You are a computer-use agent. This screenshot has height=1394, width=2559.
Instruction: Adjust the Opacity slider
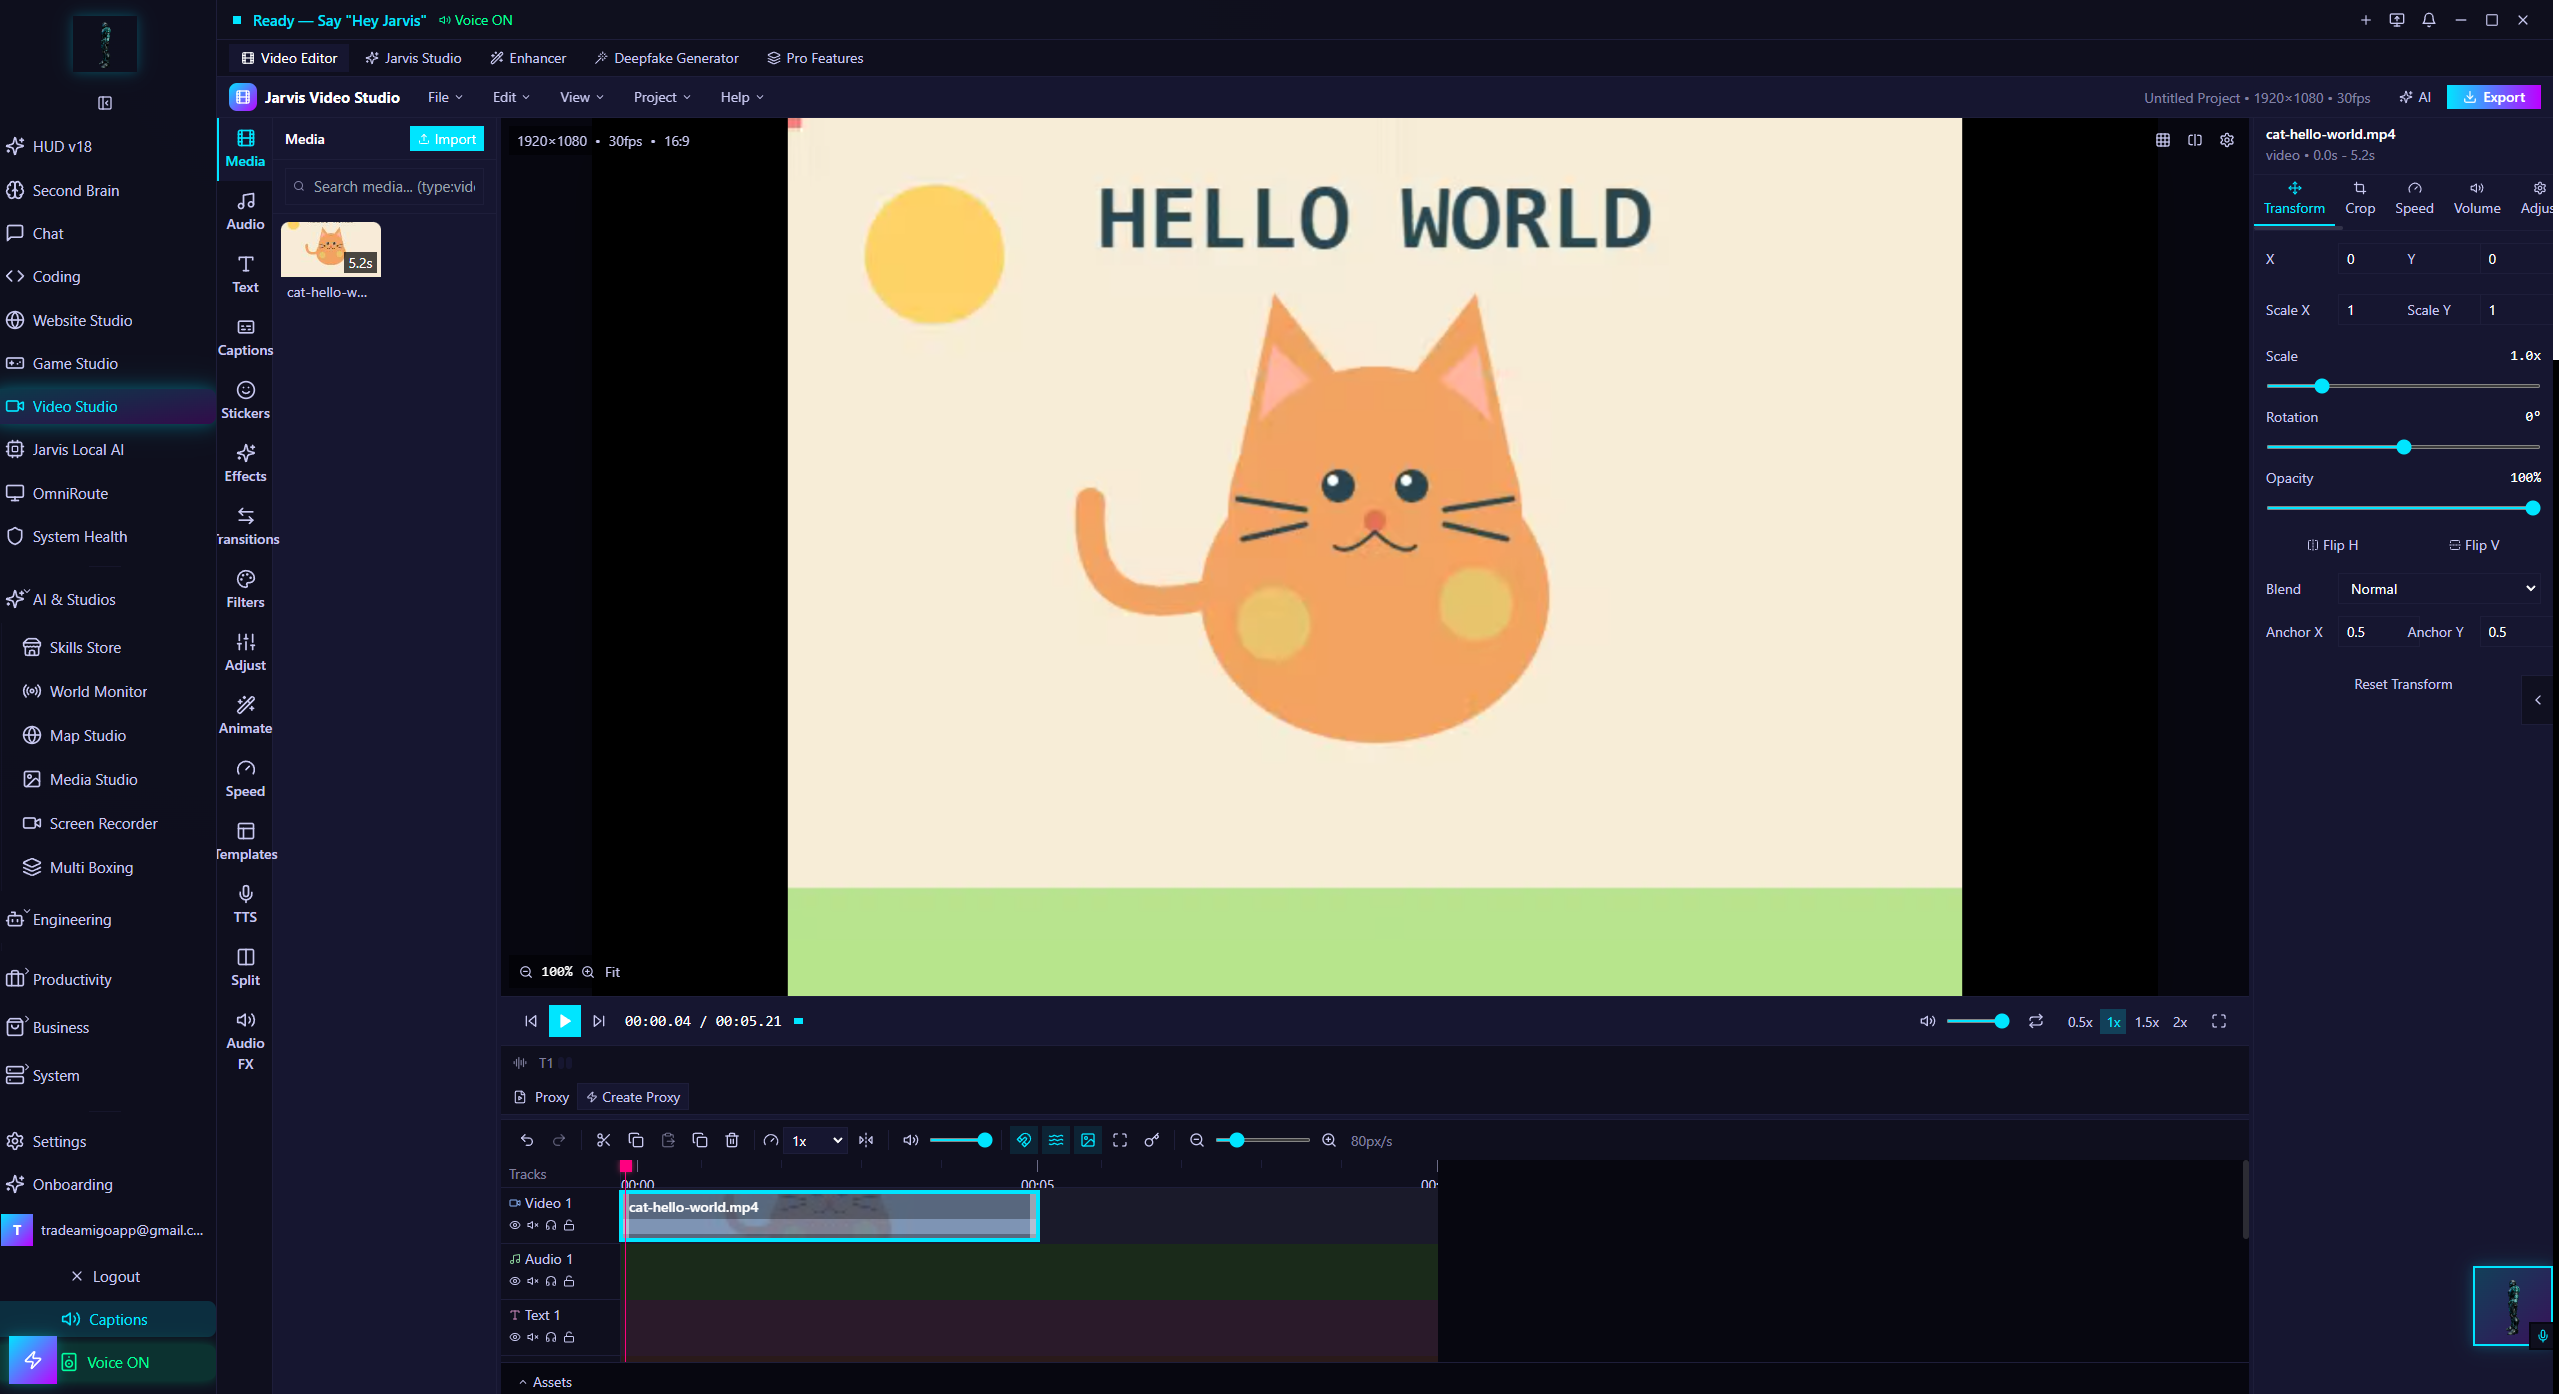2403,508
